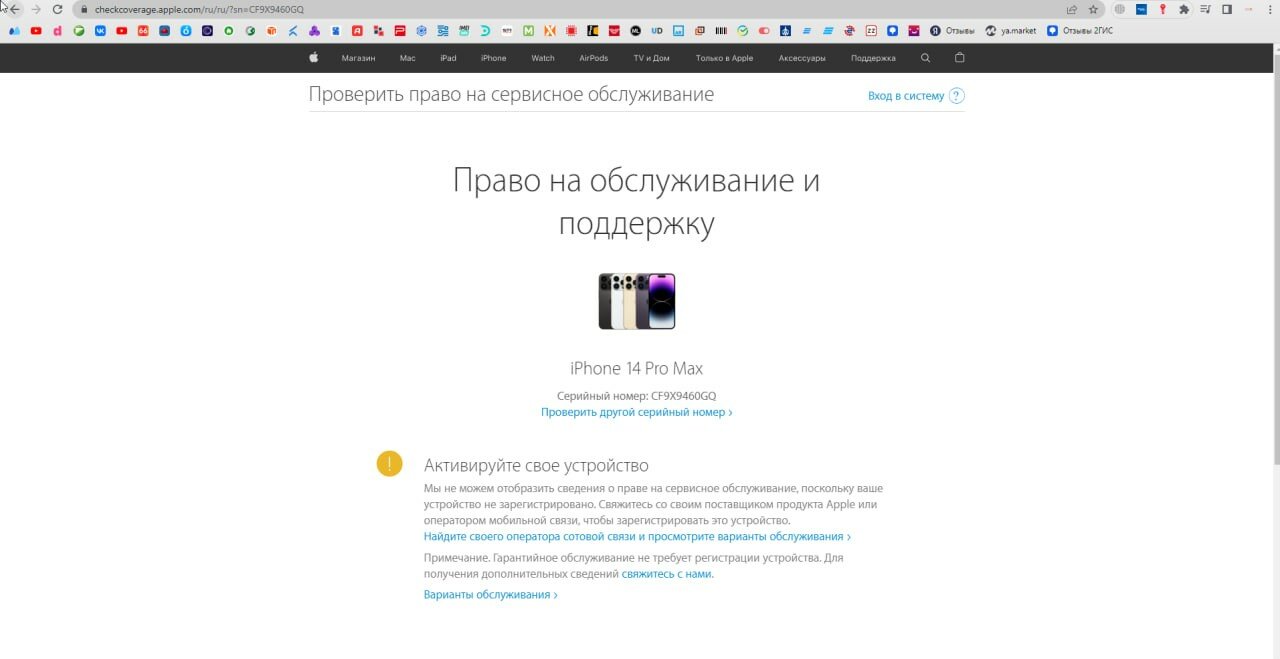
Task: Open the Mac menu item
Action: click(x=407, y=58)
